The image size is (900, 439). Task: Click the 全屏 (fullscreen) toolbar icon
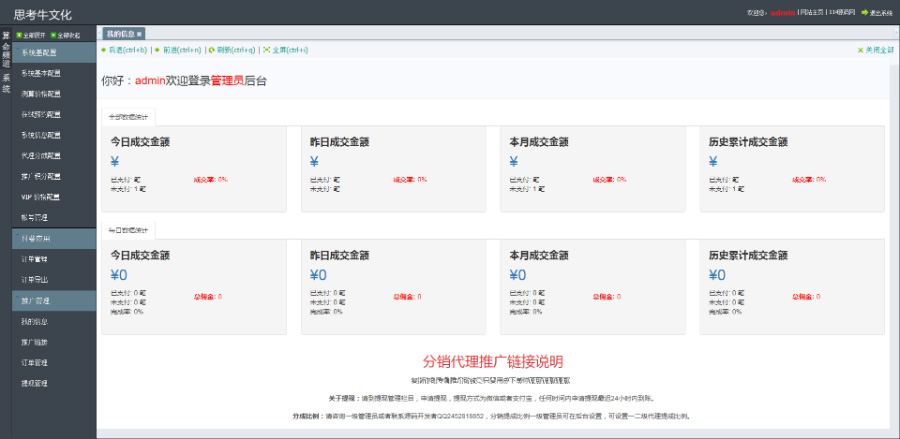click(x=266, y=49)
